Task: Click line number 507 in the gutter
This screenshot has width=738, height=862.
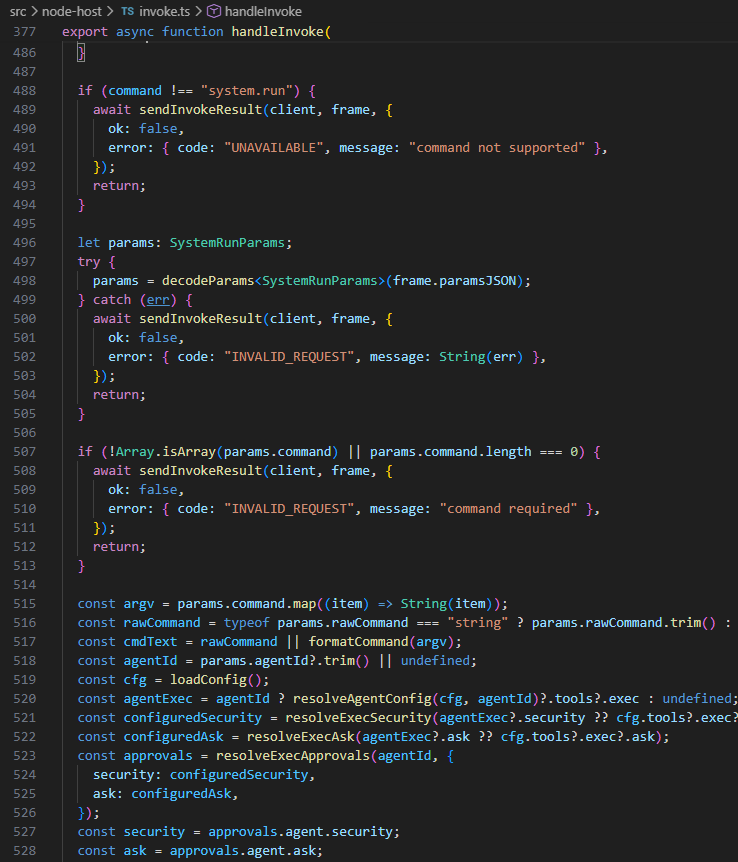Action: [24, 452]
